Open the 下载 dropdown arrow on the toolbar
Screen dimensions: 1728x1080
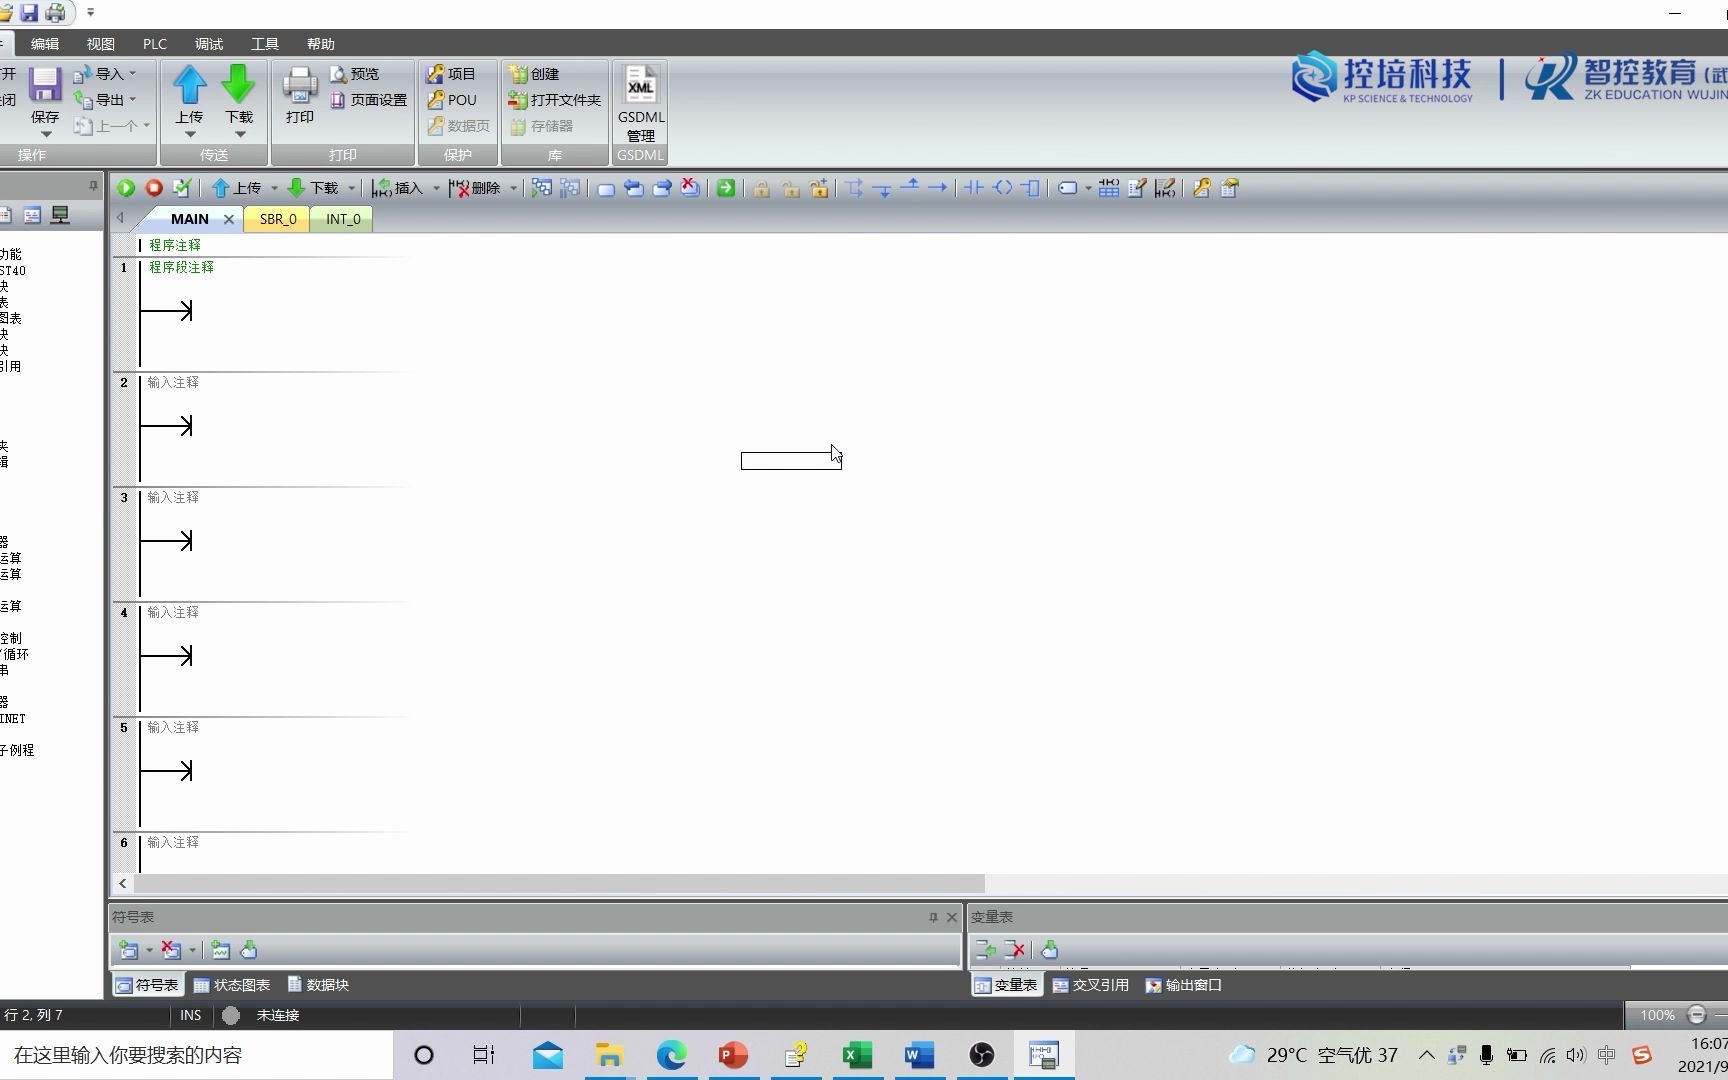point(351,188)
